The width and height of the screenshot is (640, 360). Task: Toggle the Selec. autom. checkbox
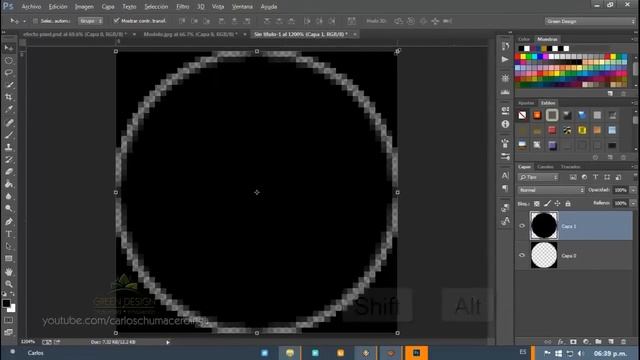35,21
